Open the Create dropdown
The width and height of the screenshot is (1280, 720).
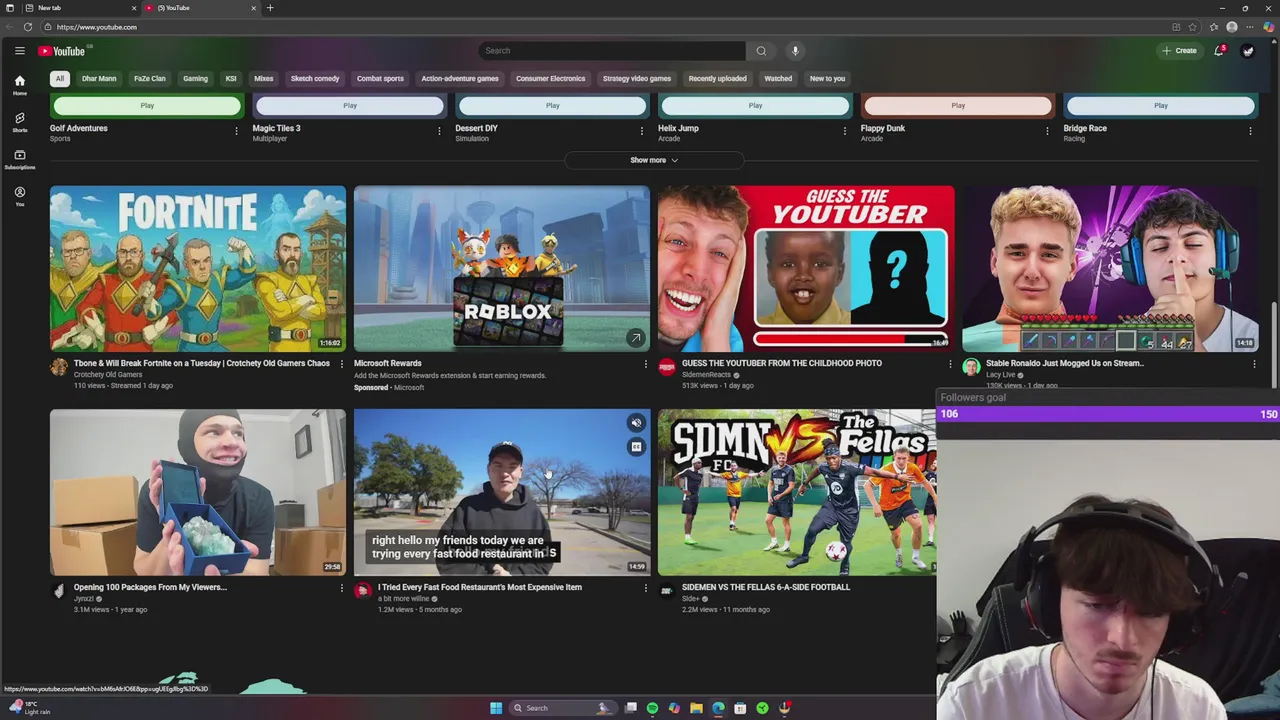(1179, 51)
